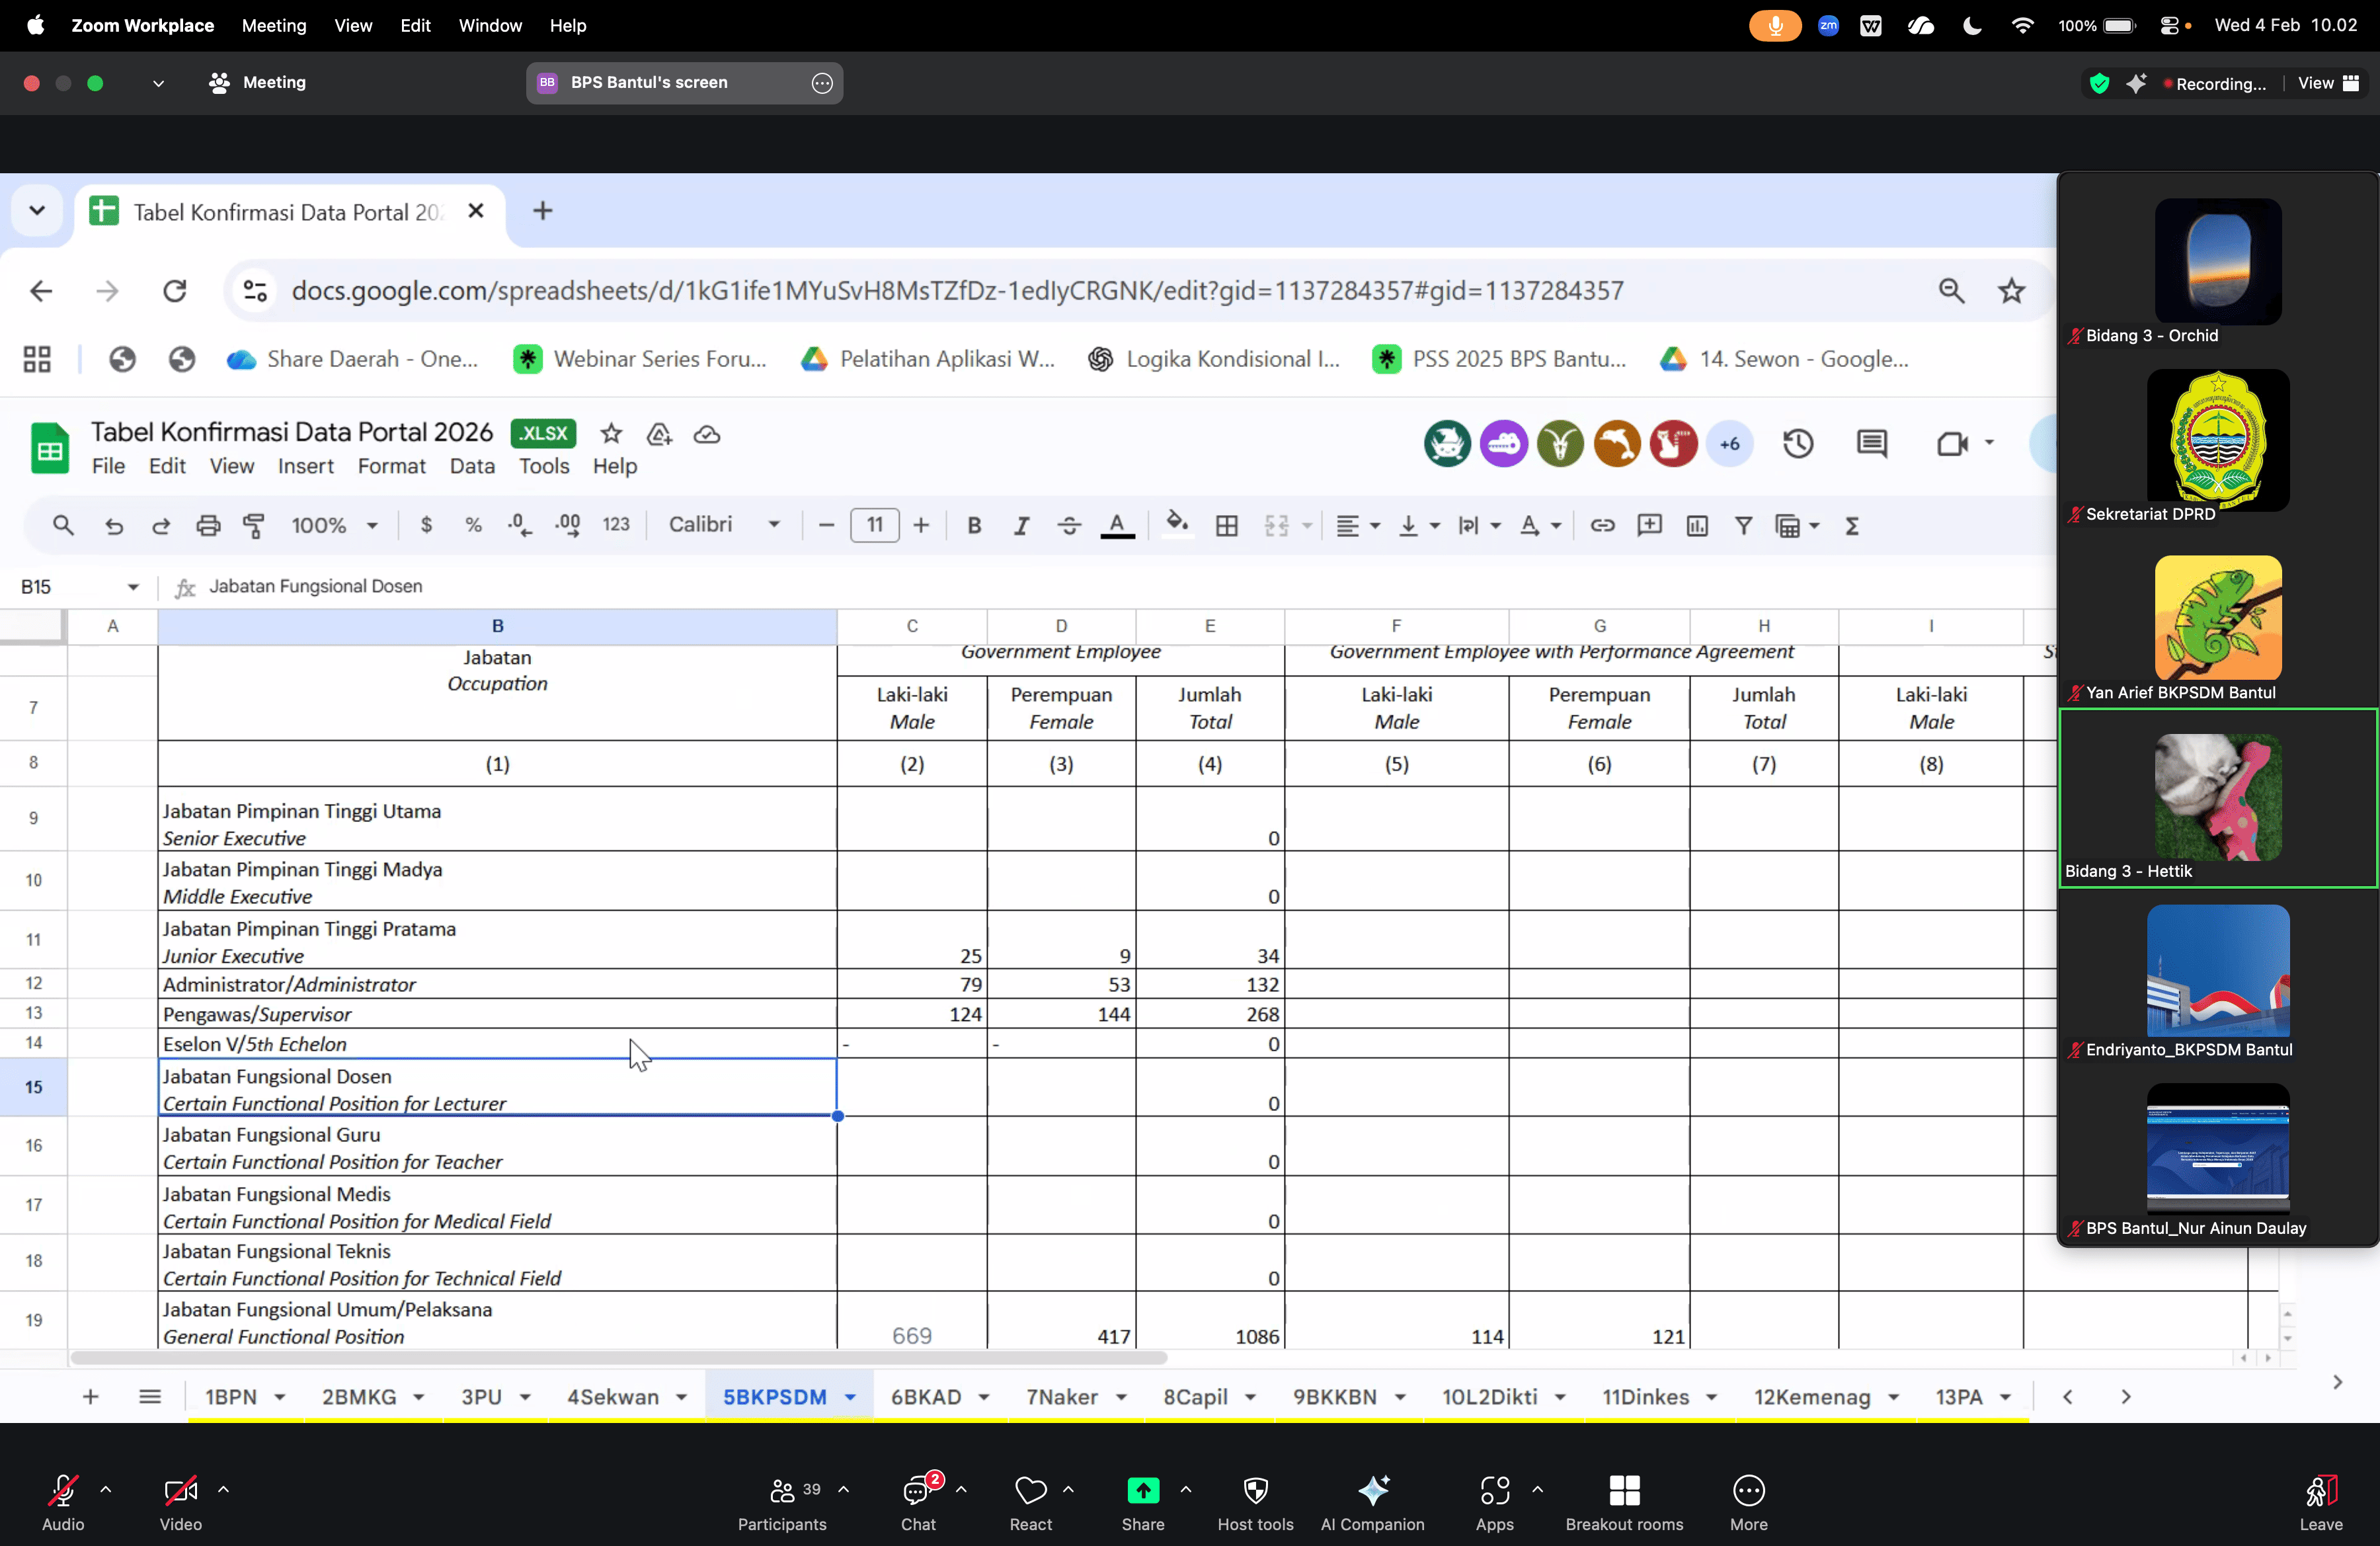Screen dimensions: 2380x1546
Task: Open the Breakout rooms button
Action: tap(1624, 1500)
